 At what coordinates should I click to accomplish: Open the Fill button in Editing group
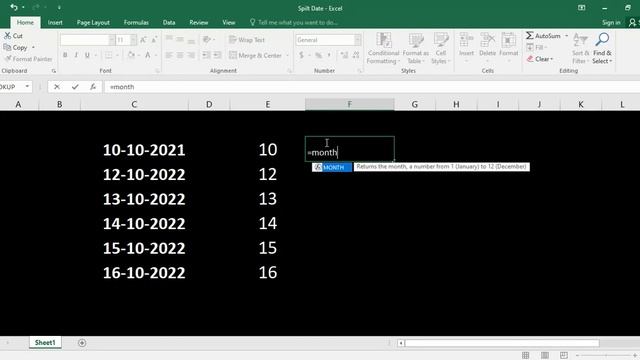[536, 47]
